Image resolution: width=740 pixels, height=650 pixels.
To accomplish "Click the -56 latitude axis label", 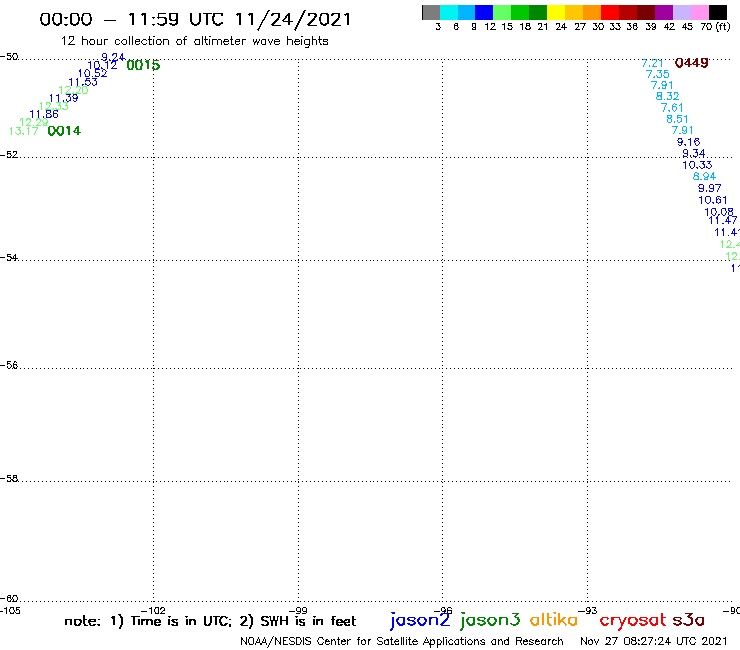I will (x=9, y=365).
